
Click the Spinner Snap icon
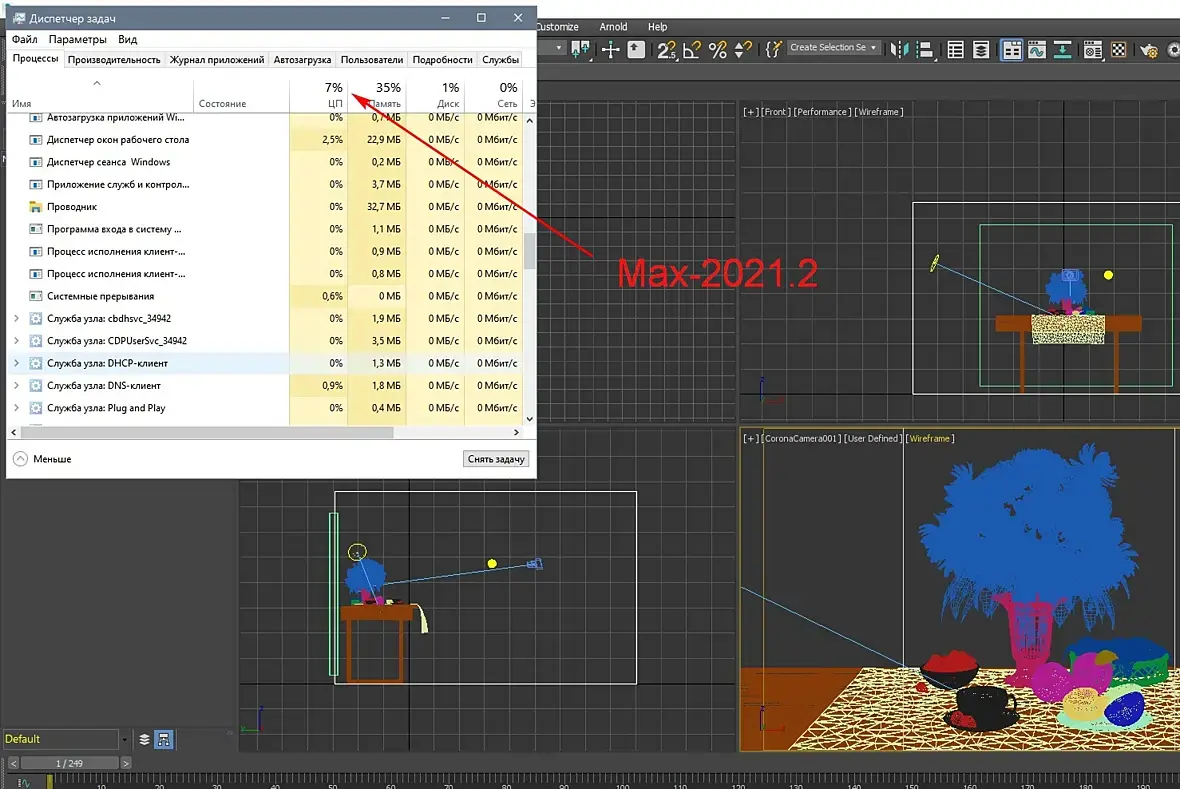pos(742,49)
